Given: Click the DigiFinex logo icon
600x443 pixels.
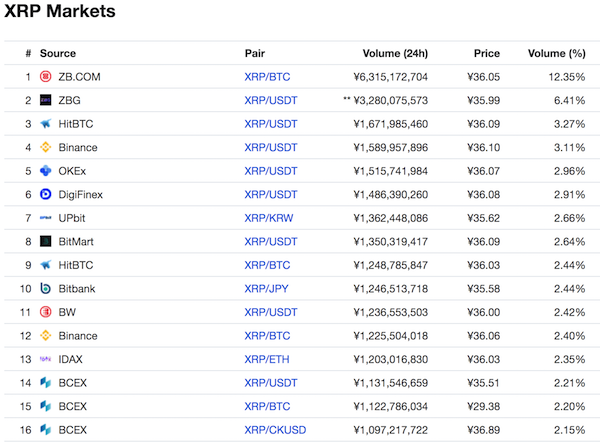Looking at the screenshot, I should [46, 194].
